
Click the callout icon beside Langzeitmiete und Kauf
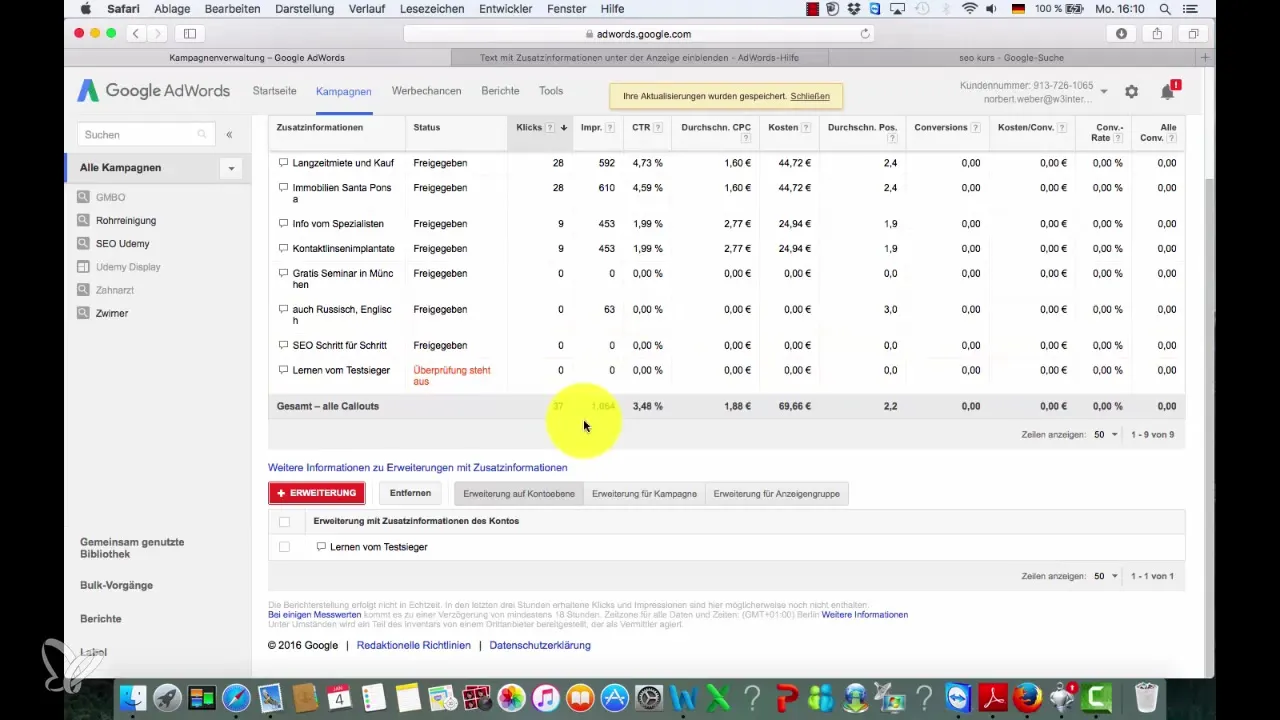[284, 163]
